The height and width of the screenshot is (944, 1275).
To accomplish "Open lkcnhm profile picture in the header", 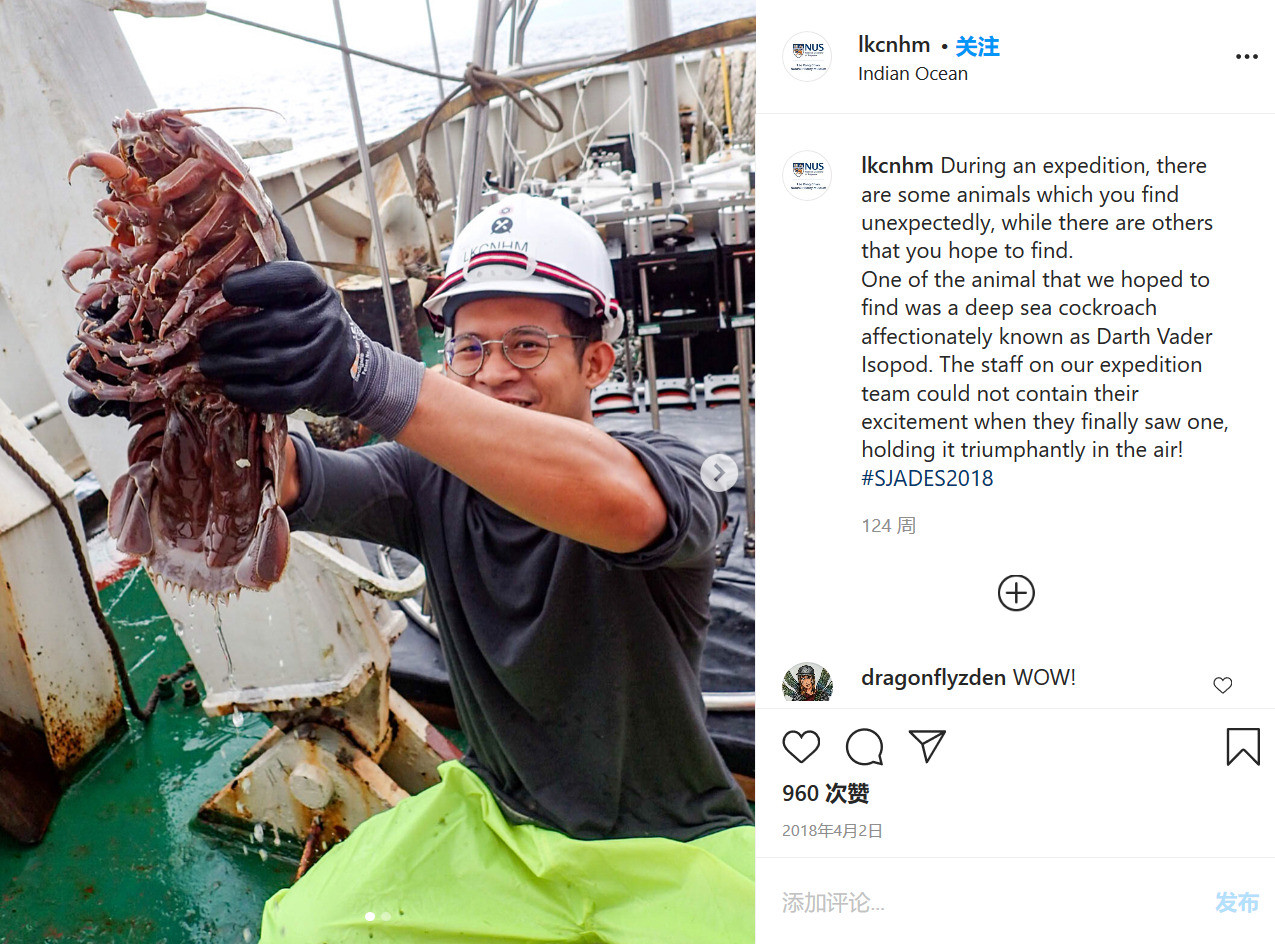I will coord(807,57).
